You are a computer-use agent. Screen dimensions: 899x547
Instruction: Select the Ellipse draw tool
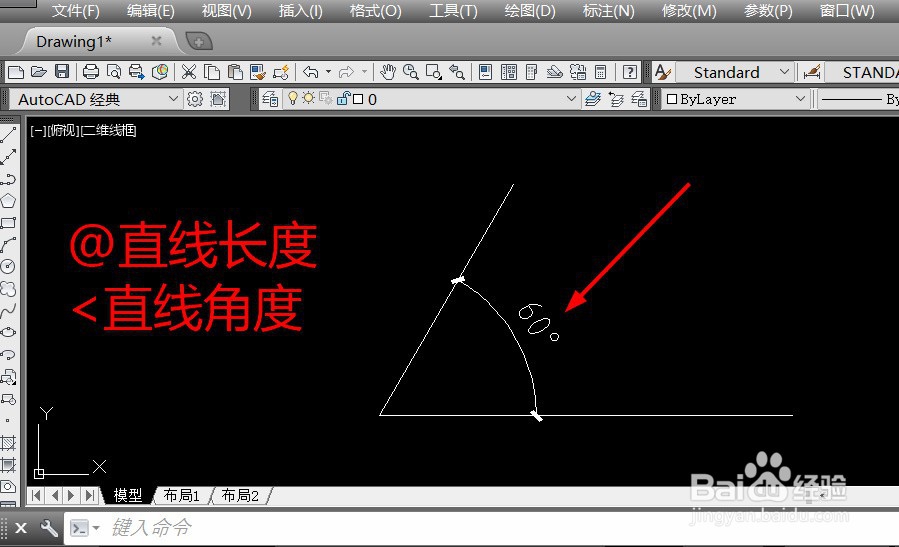click(x=8, y=332)
